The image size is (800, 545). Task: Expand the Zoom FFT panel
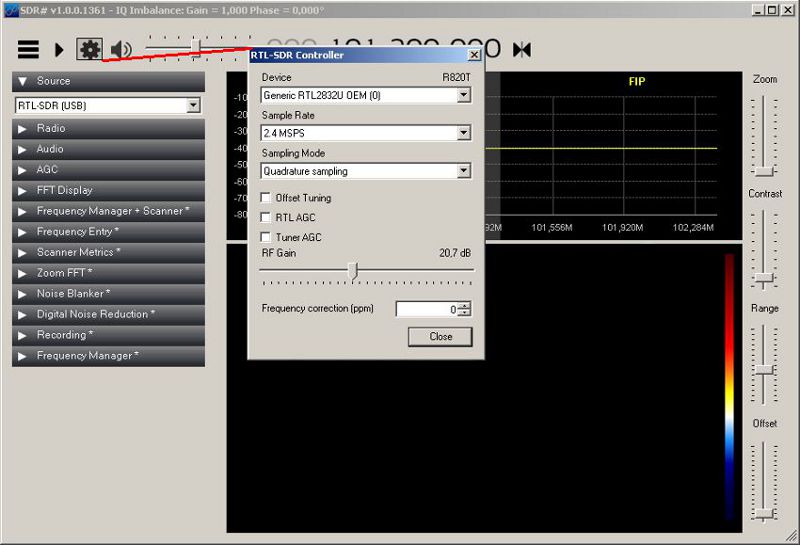coord(109,273)
